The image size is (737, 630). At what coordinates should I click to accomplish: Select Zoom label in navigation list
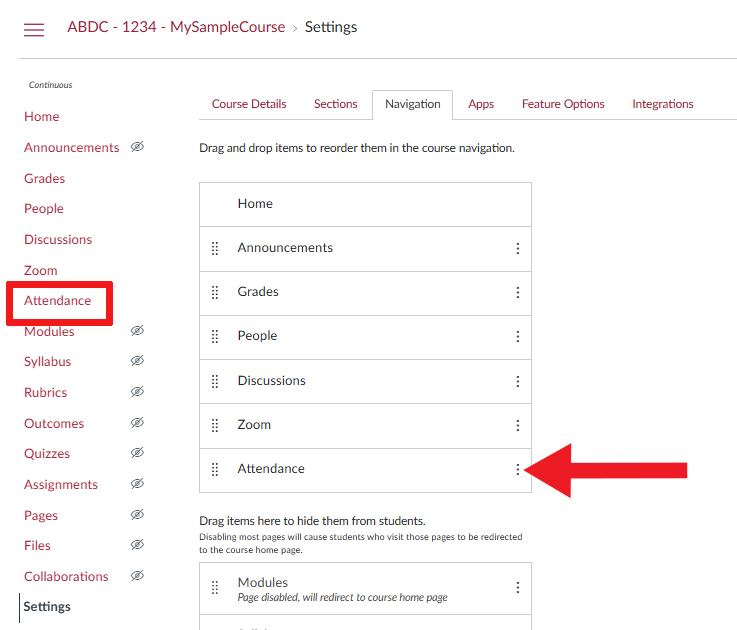coord(254,425)
